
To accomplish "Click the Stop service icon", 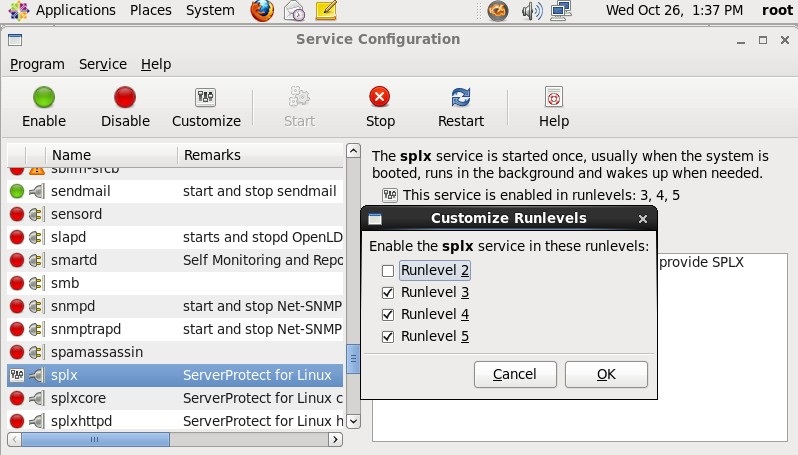I will click(380, 98).
